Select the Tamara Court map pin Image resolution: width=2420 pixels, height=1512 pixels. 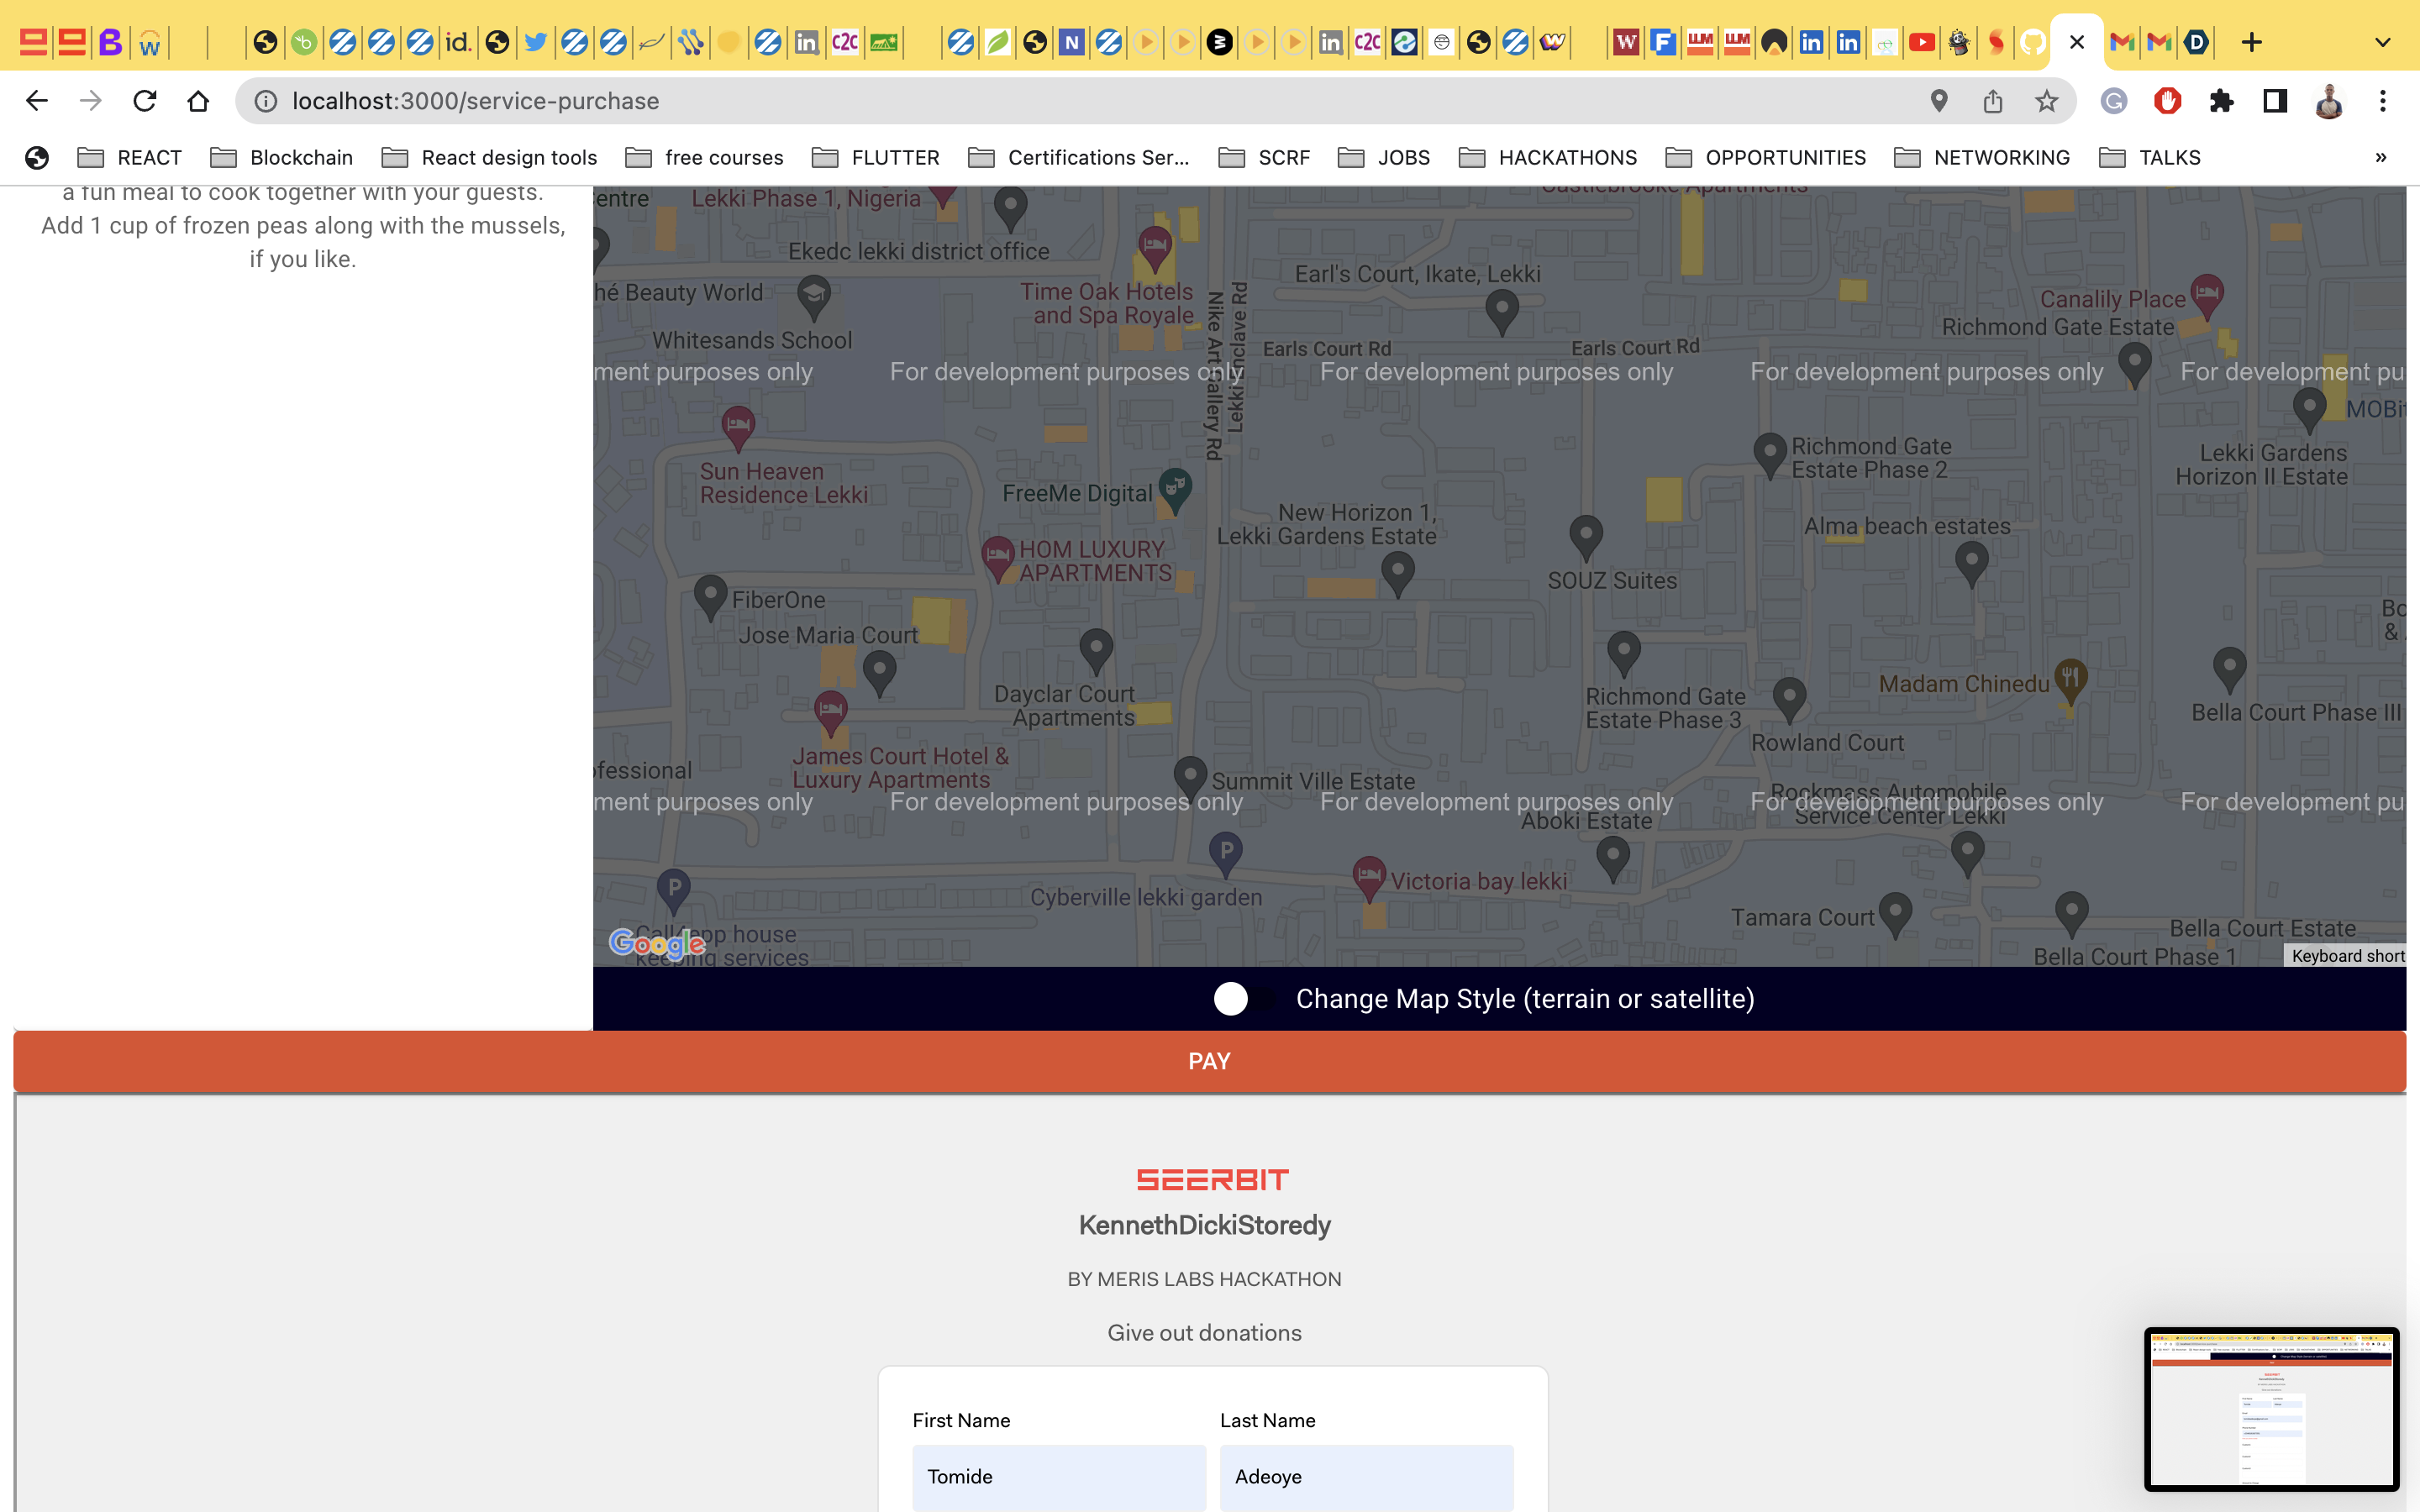[1896, 915]
